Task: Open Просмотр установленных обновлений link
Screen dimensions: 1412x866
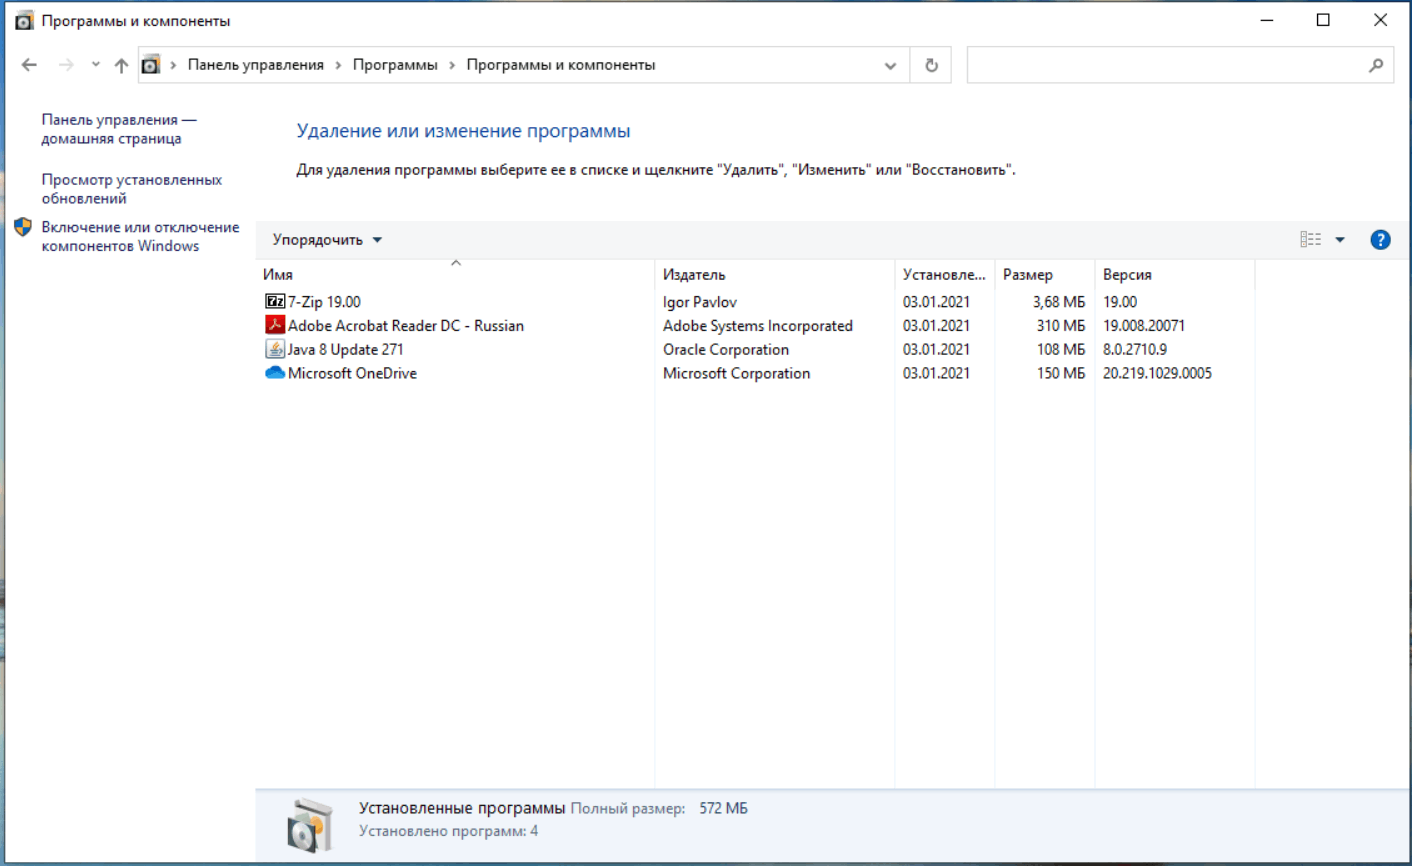Action: click(x=131, y=189)
